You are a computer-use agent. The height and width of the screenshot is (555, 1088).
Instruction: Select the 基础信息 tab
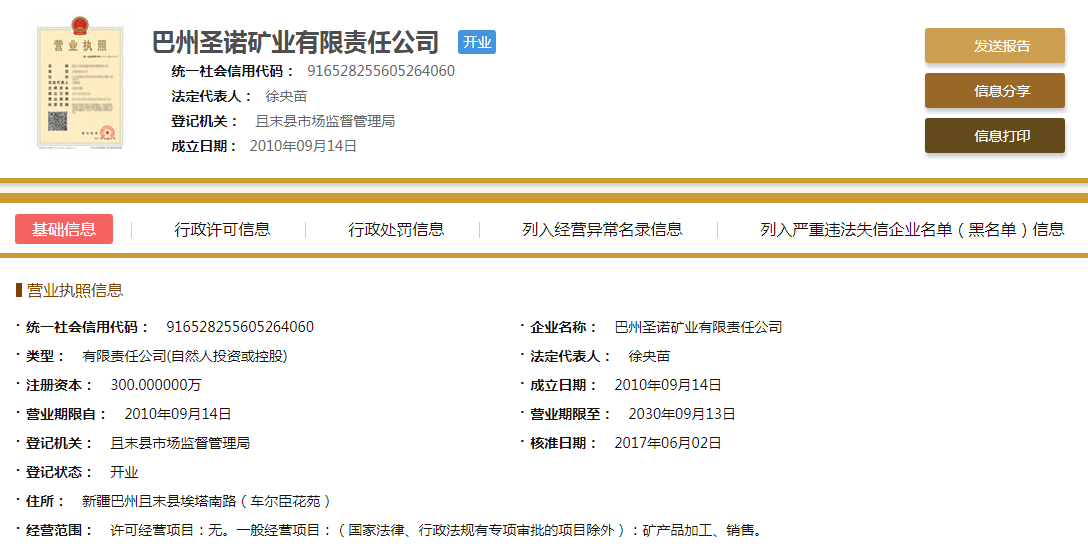pos(64,229)
